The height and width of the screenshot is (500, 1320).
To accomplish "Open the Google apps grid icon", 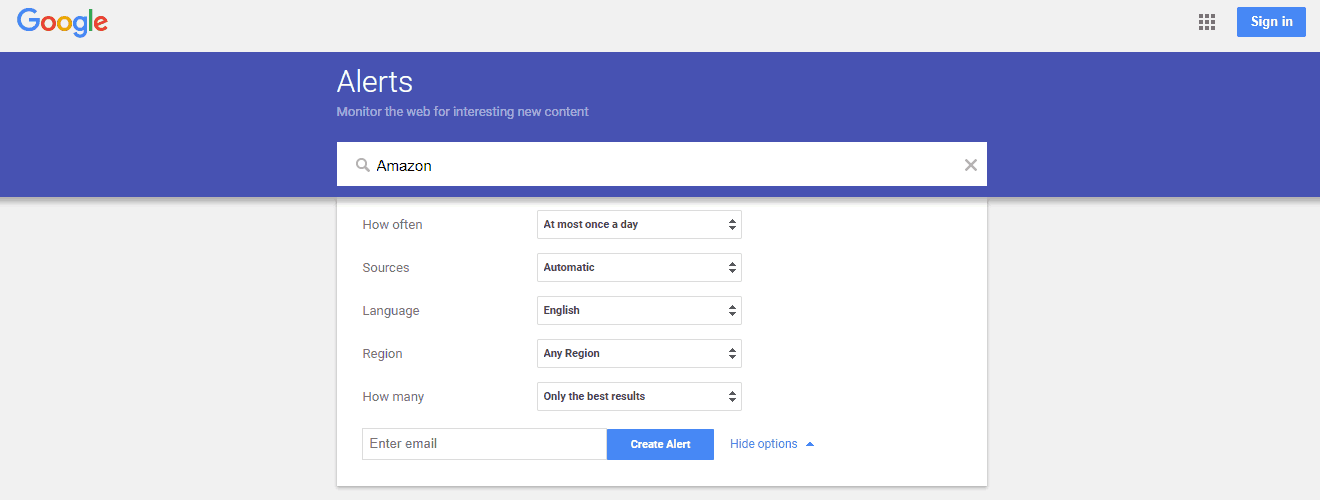I will click(x=1207, y=22).
